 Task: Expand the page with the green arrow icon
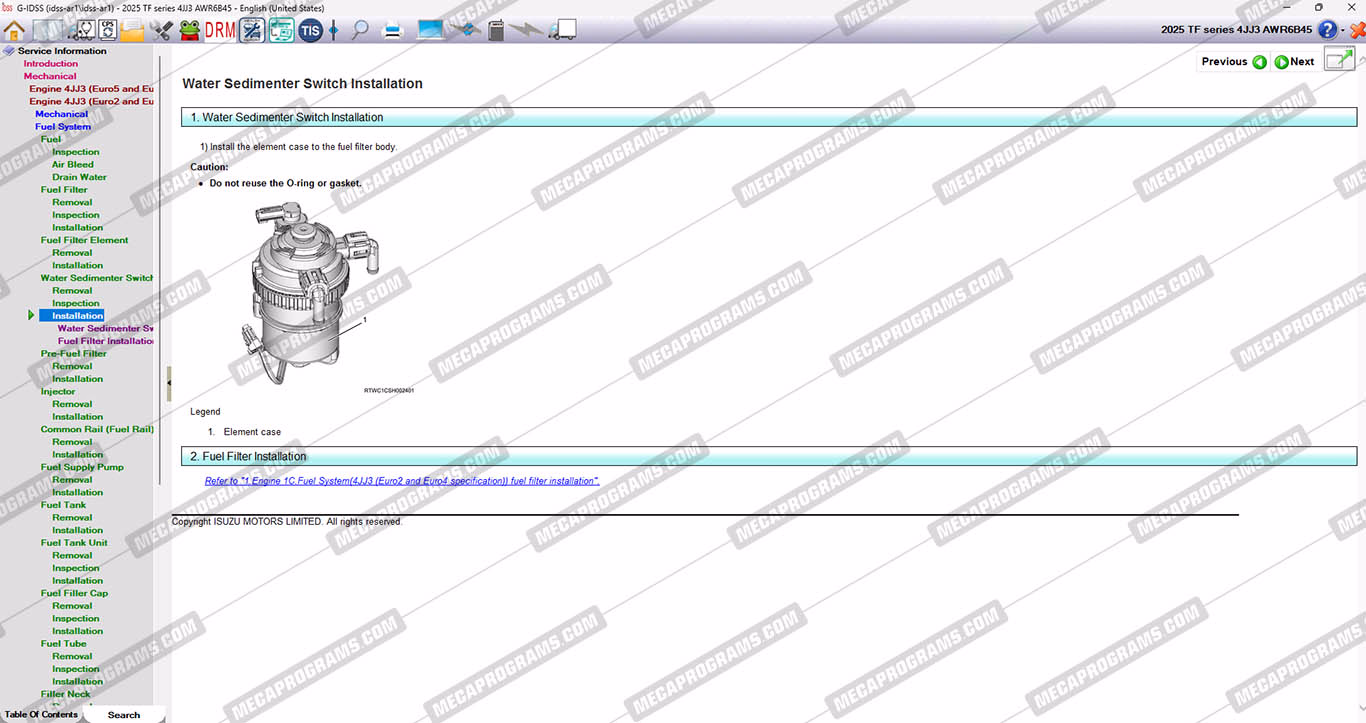pyautogui.click(x=1338, y=61)
